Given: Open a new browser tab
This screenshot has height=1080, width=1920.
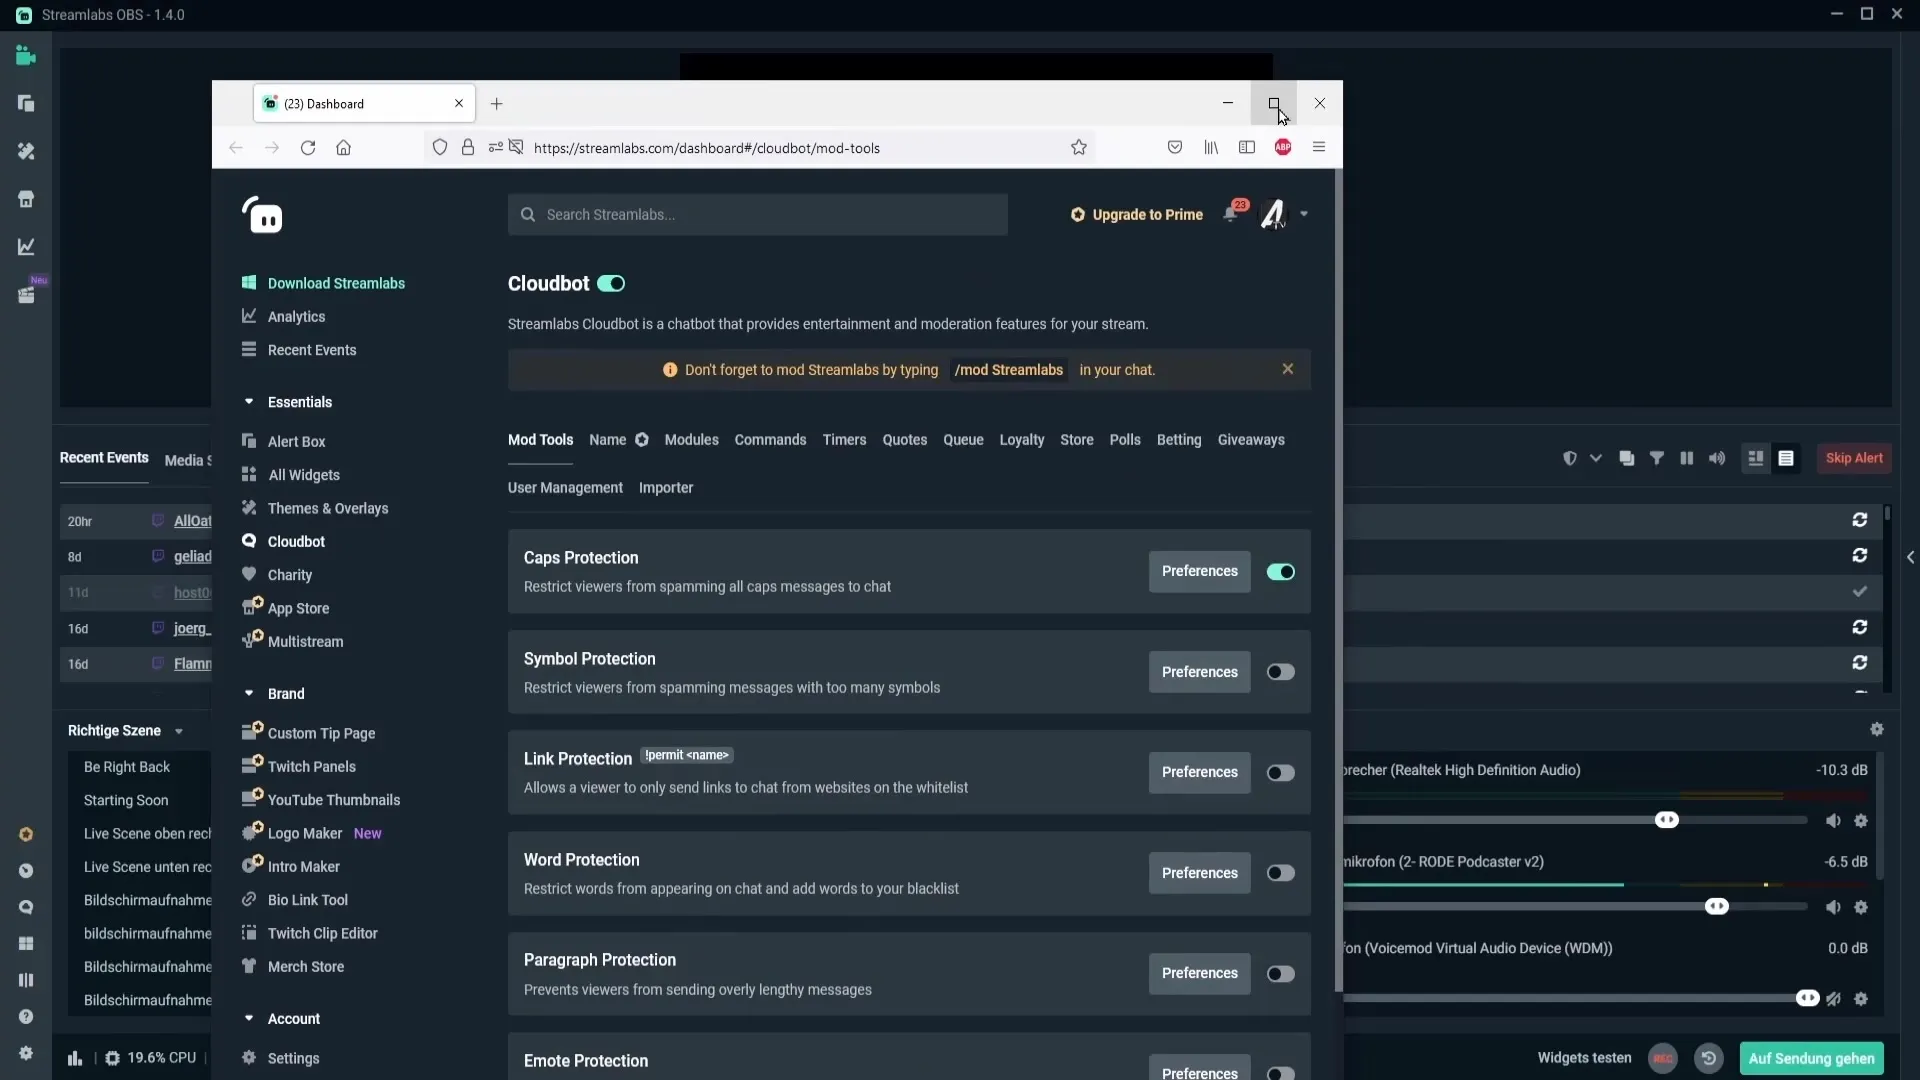Looking at the screenshot, I should coord(497,104).
